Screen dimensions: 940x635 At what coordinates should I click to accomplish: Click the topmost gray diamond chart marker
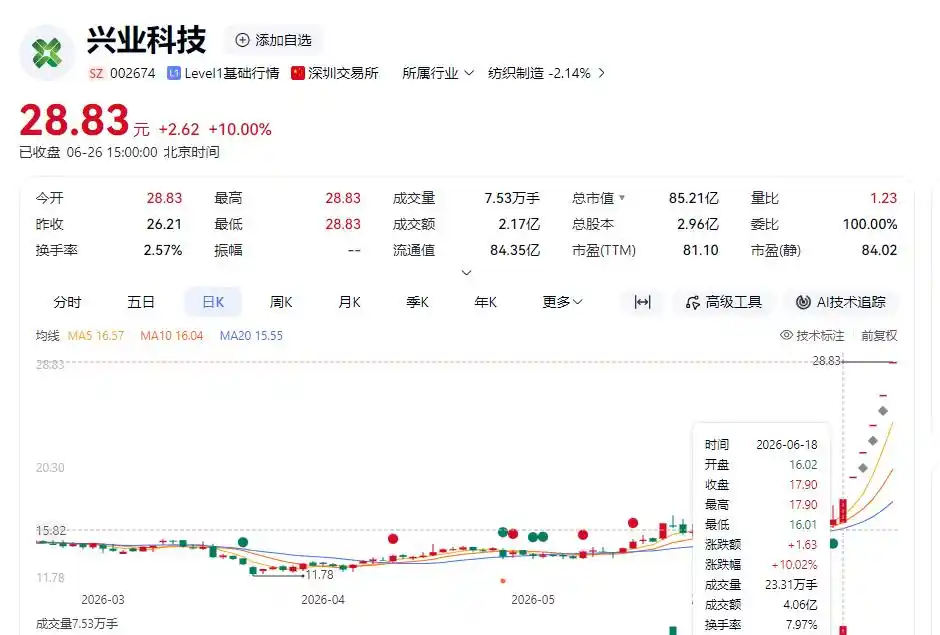pyautogui.click(x=882, y=411)
